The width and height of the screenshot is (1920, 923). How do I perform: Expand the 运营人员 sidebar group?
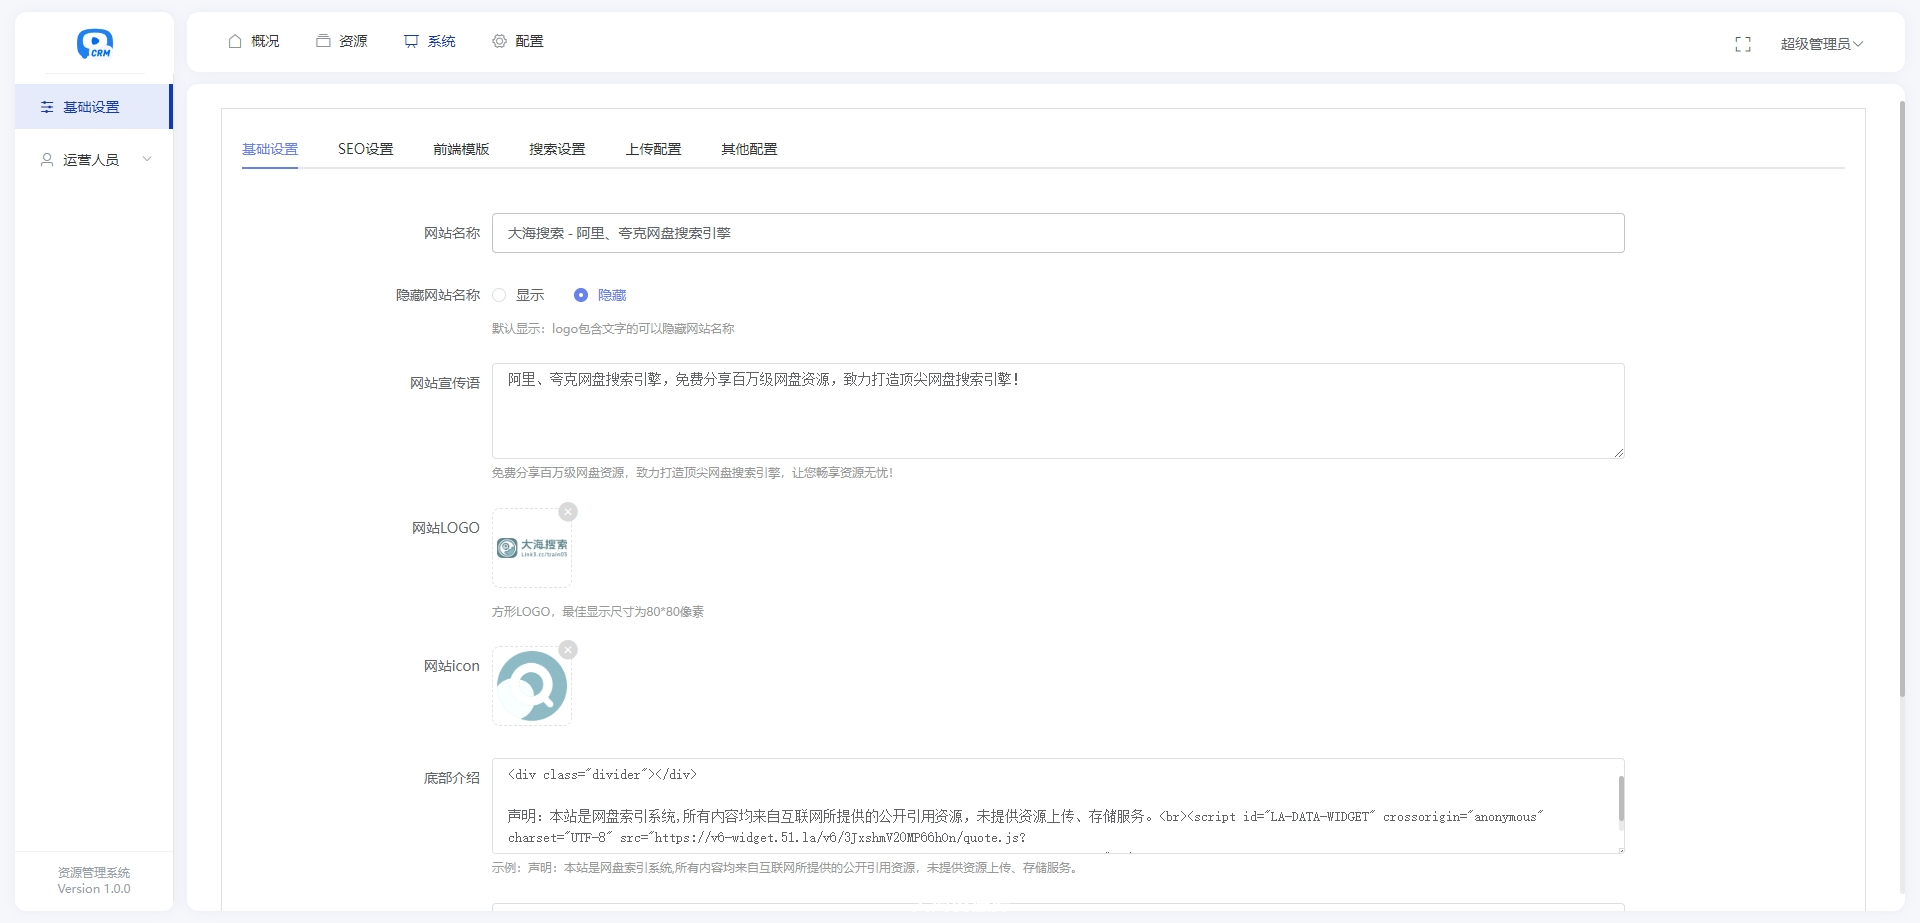coord(93,160)
